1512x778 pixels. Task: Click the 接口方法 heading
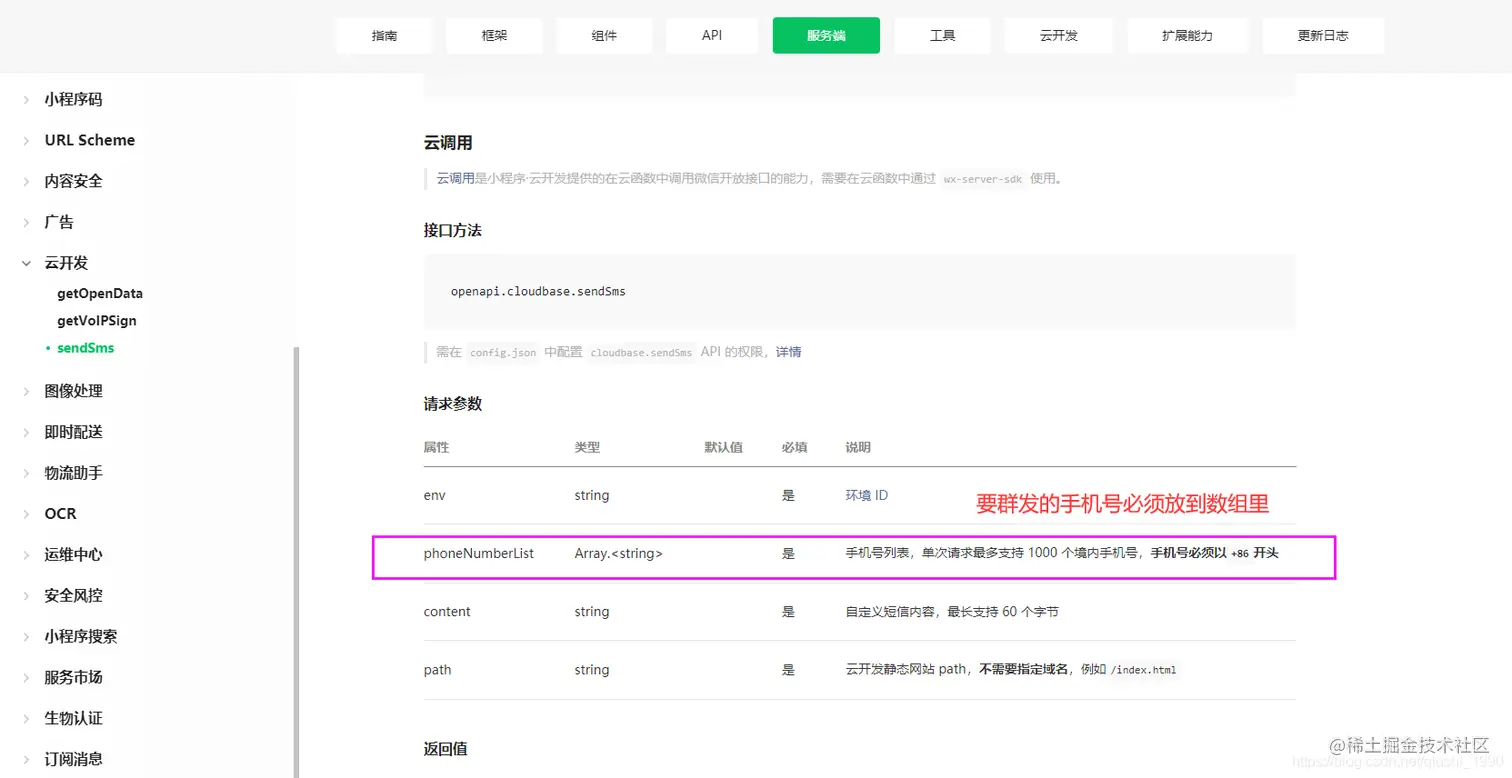[453, 231]
